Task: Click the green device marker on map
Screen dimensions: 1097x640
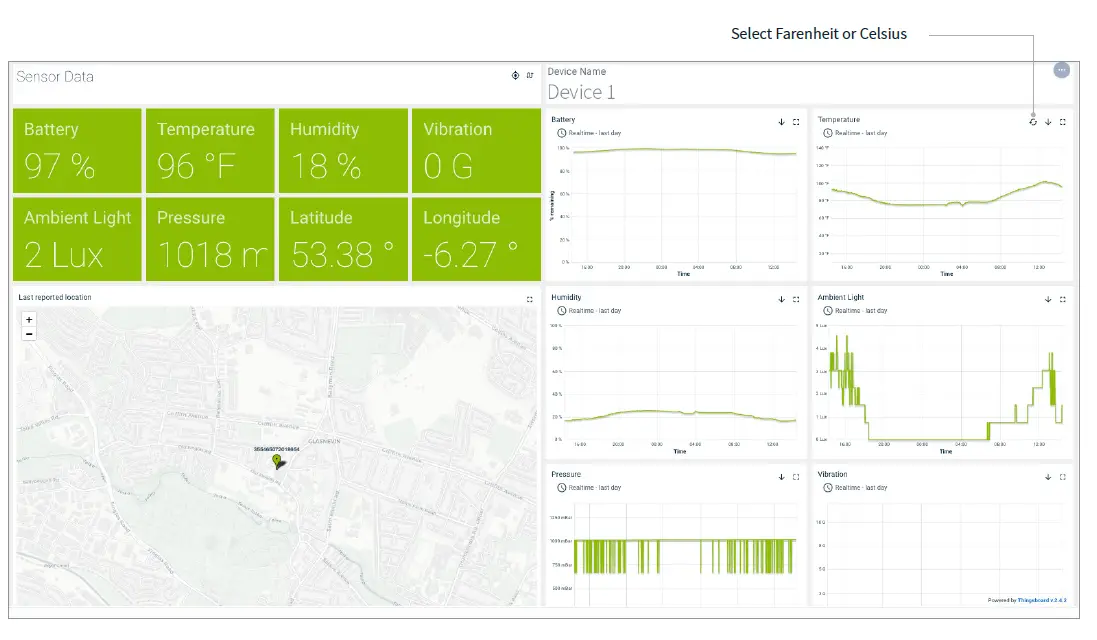Action: 279,461
